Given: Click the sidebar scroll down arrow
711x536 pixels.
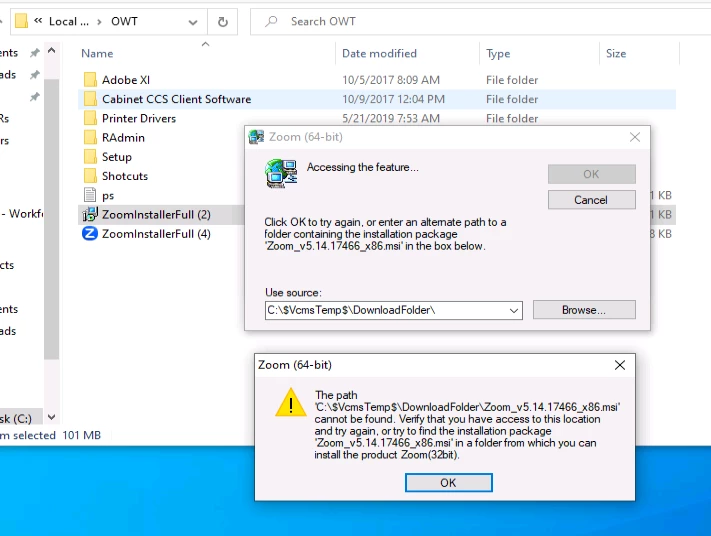Looking at the screenshot, I should click(x=52, y=417).
